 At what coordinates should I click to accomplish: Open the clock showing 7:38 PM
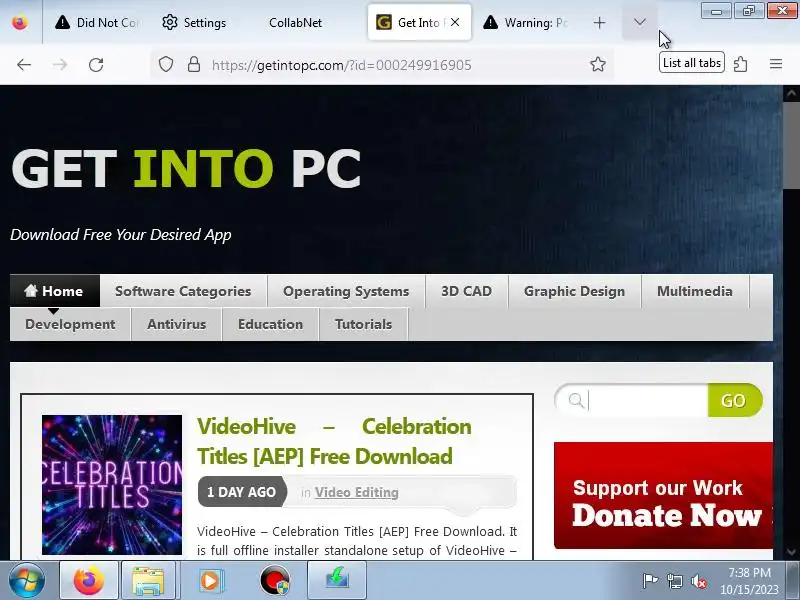[x=749, y=581]
